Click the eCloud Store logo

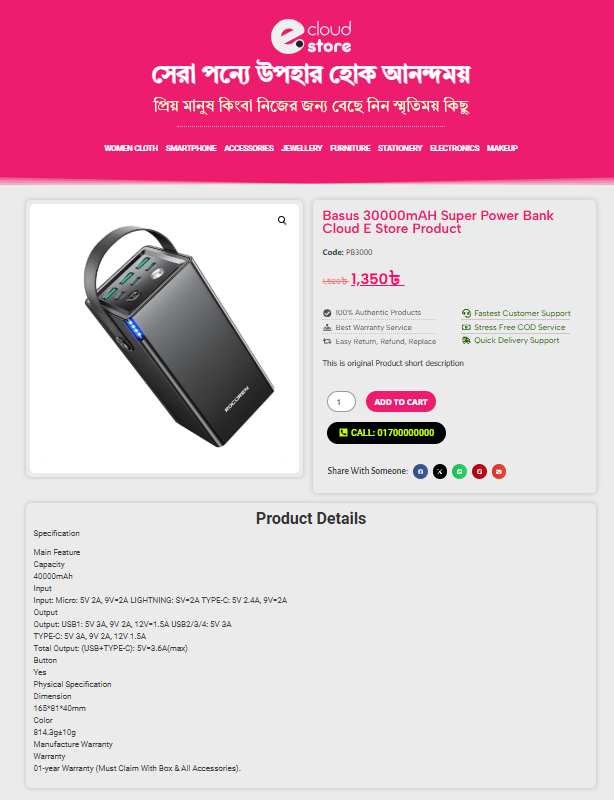[x=311, y=37]
